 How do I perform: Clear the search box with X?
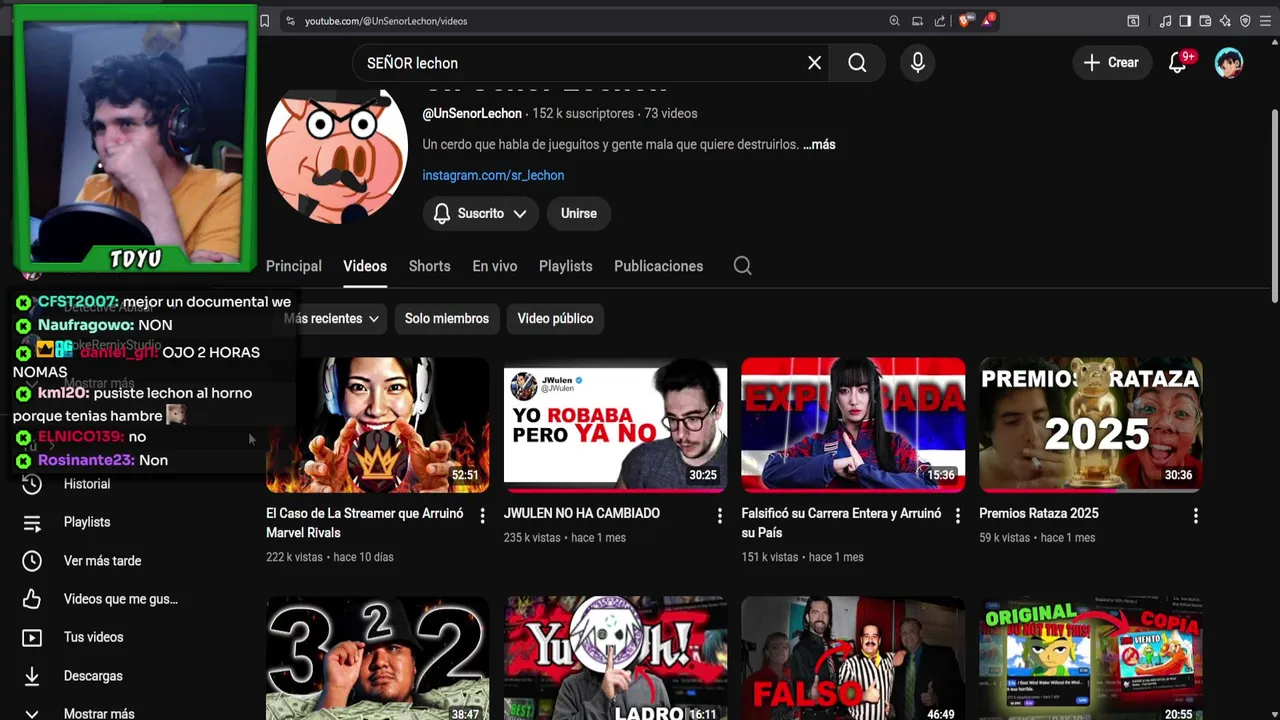pyautogui.click(x=815, y=63)
